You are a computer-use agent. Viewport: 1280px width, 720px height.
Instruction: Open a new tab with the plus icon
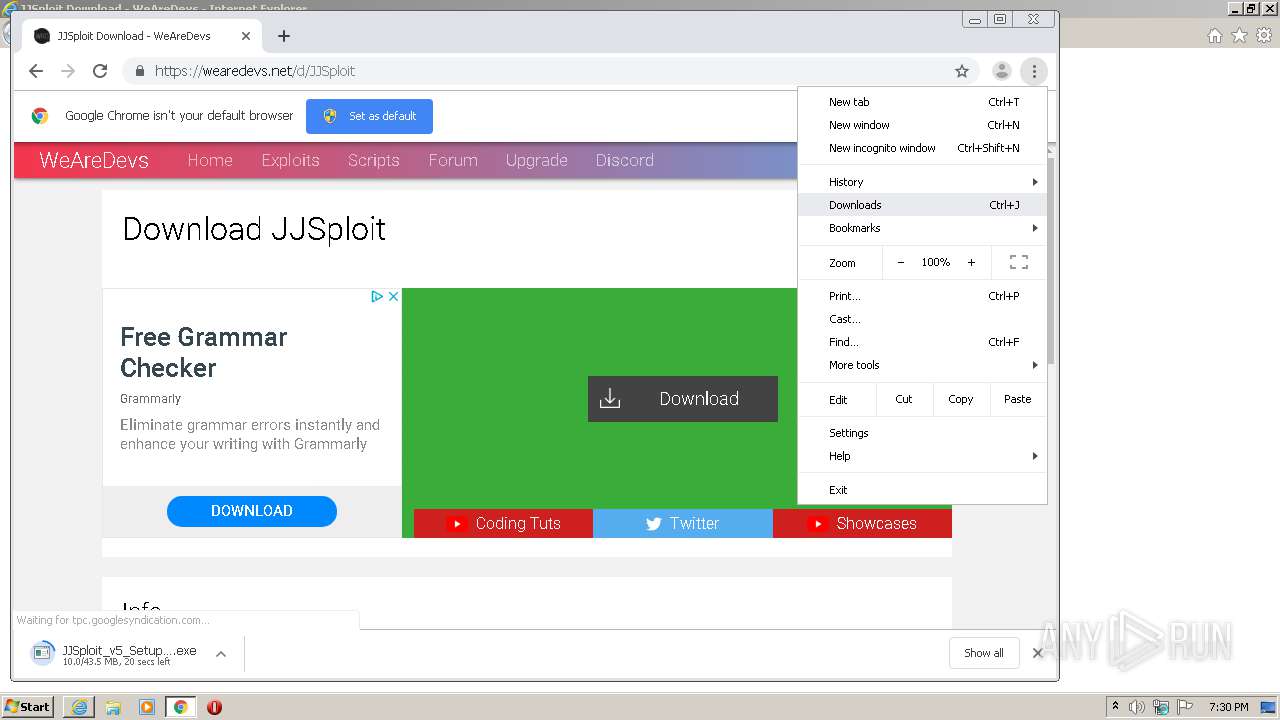click(284, 36)
